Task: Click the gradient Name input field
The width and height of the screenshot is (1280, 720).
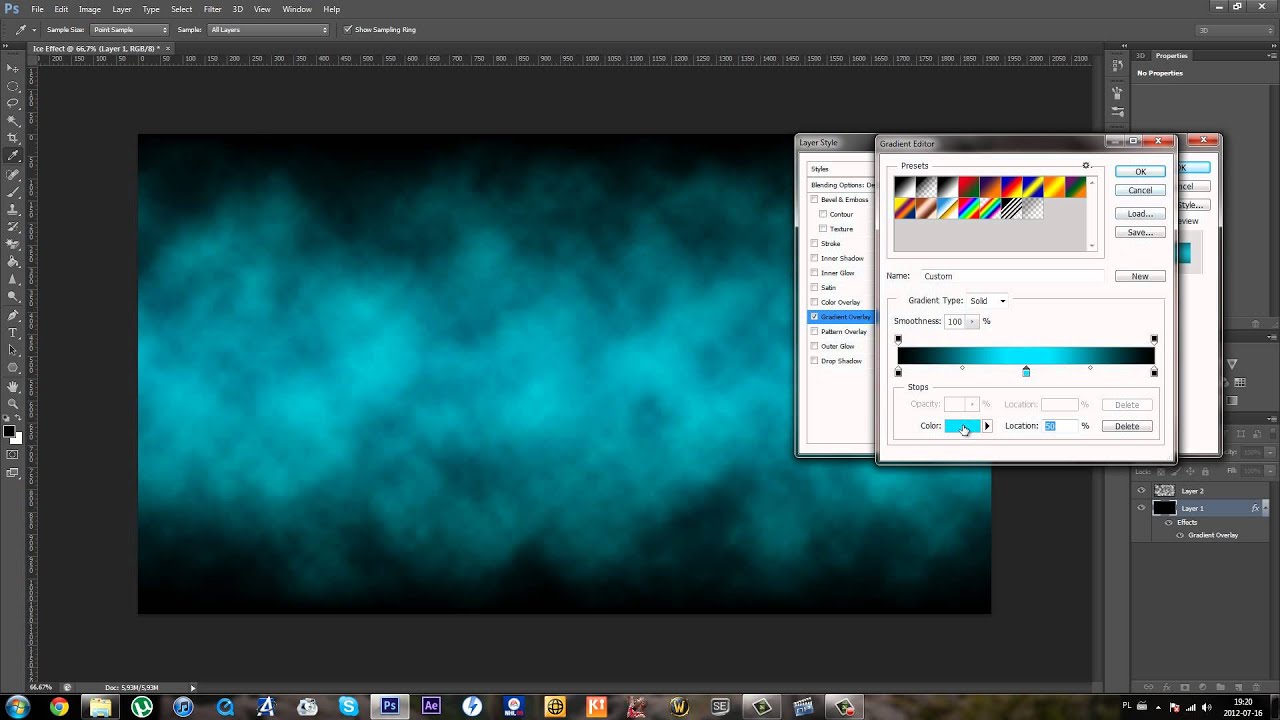Action: 1012,276
